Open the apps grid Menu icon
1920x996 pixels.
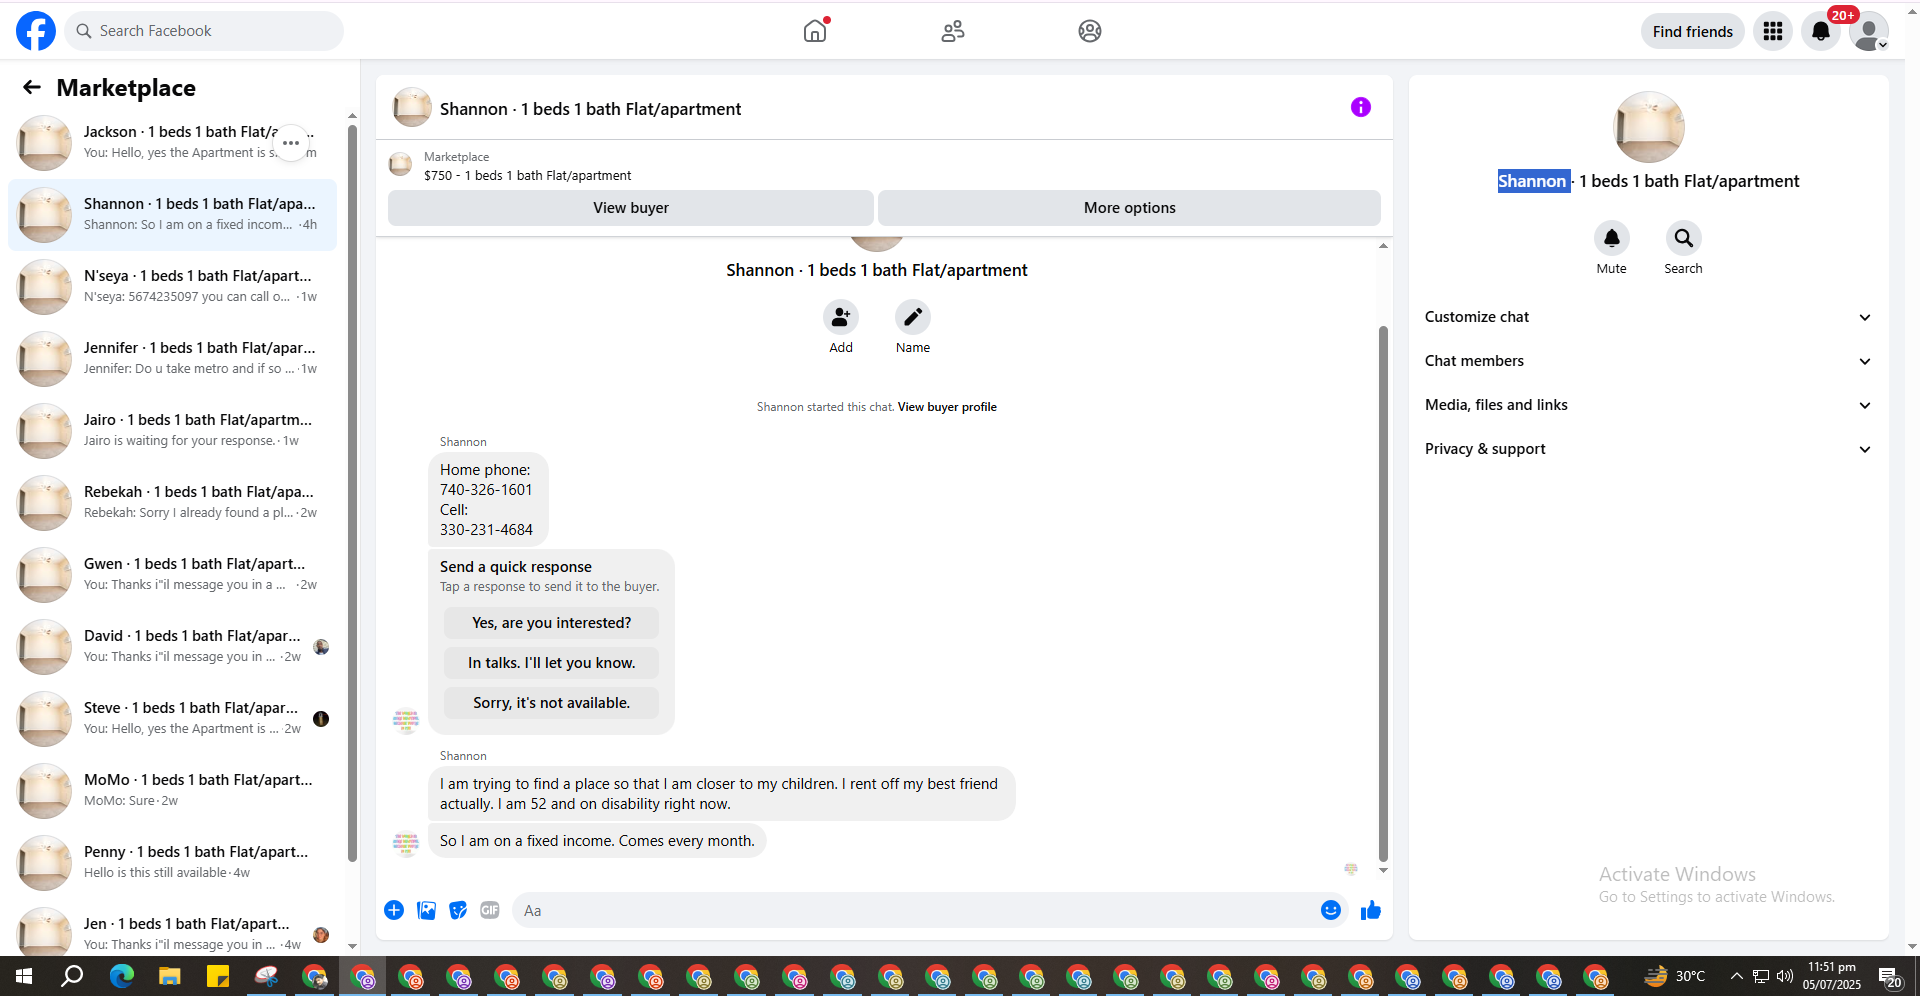pos(1773,31)
